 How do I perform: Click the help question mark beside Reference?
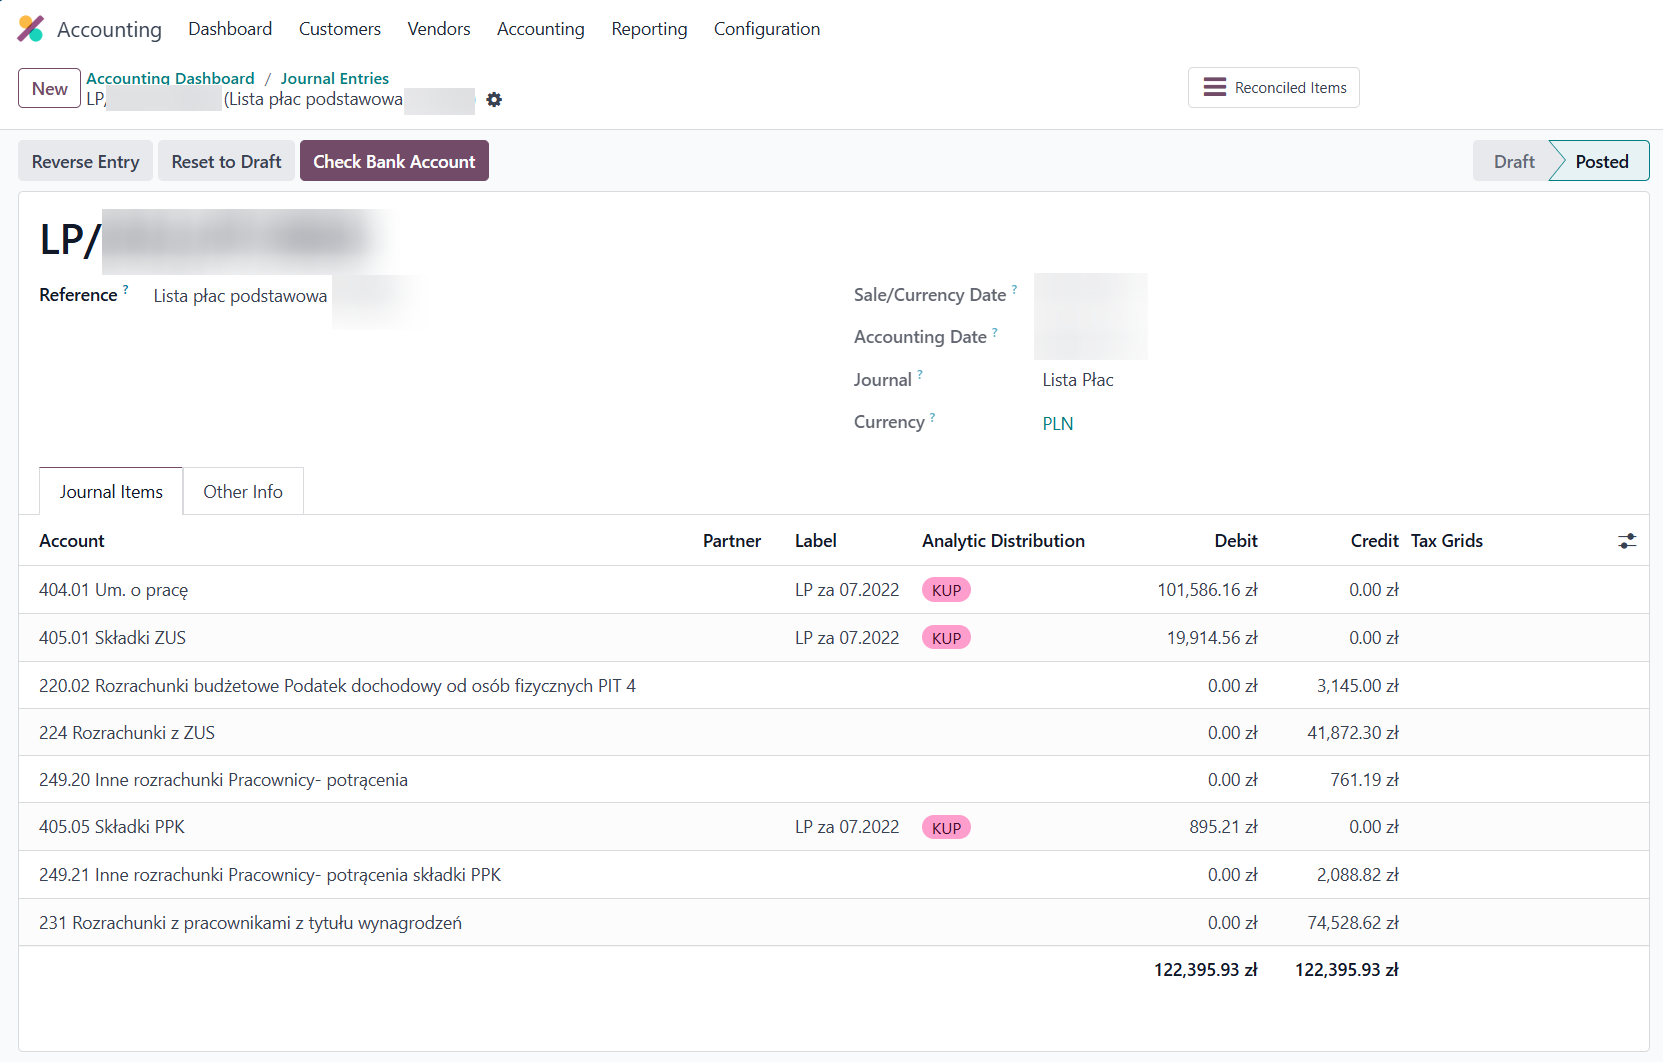tap(126, 289)
